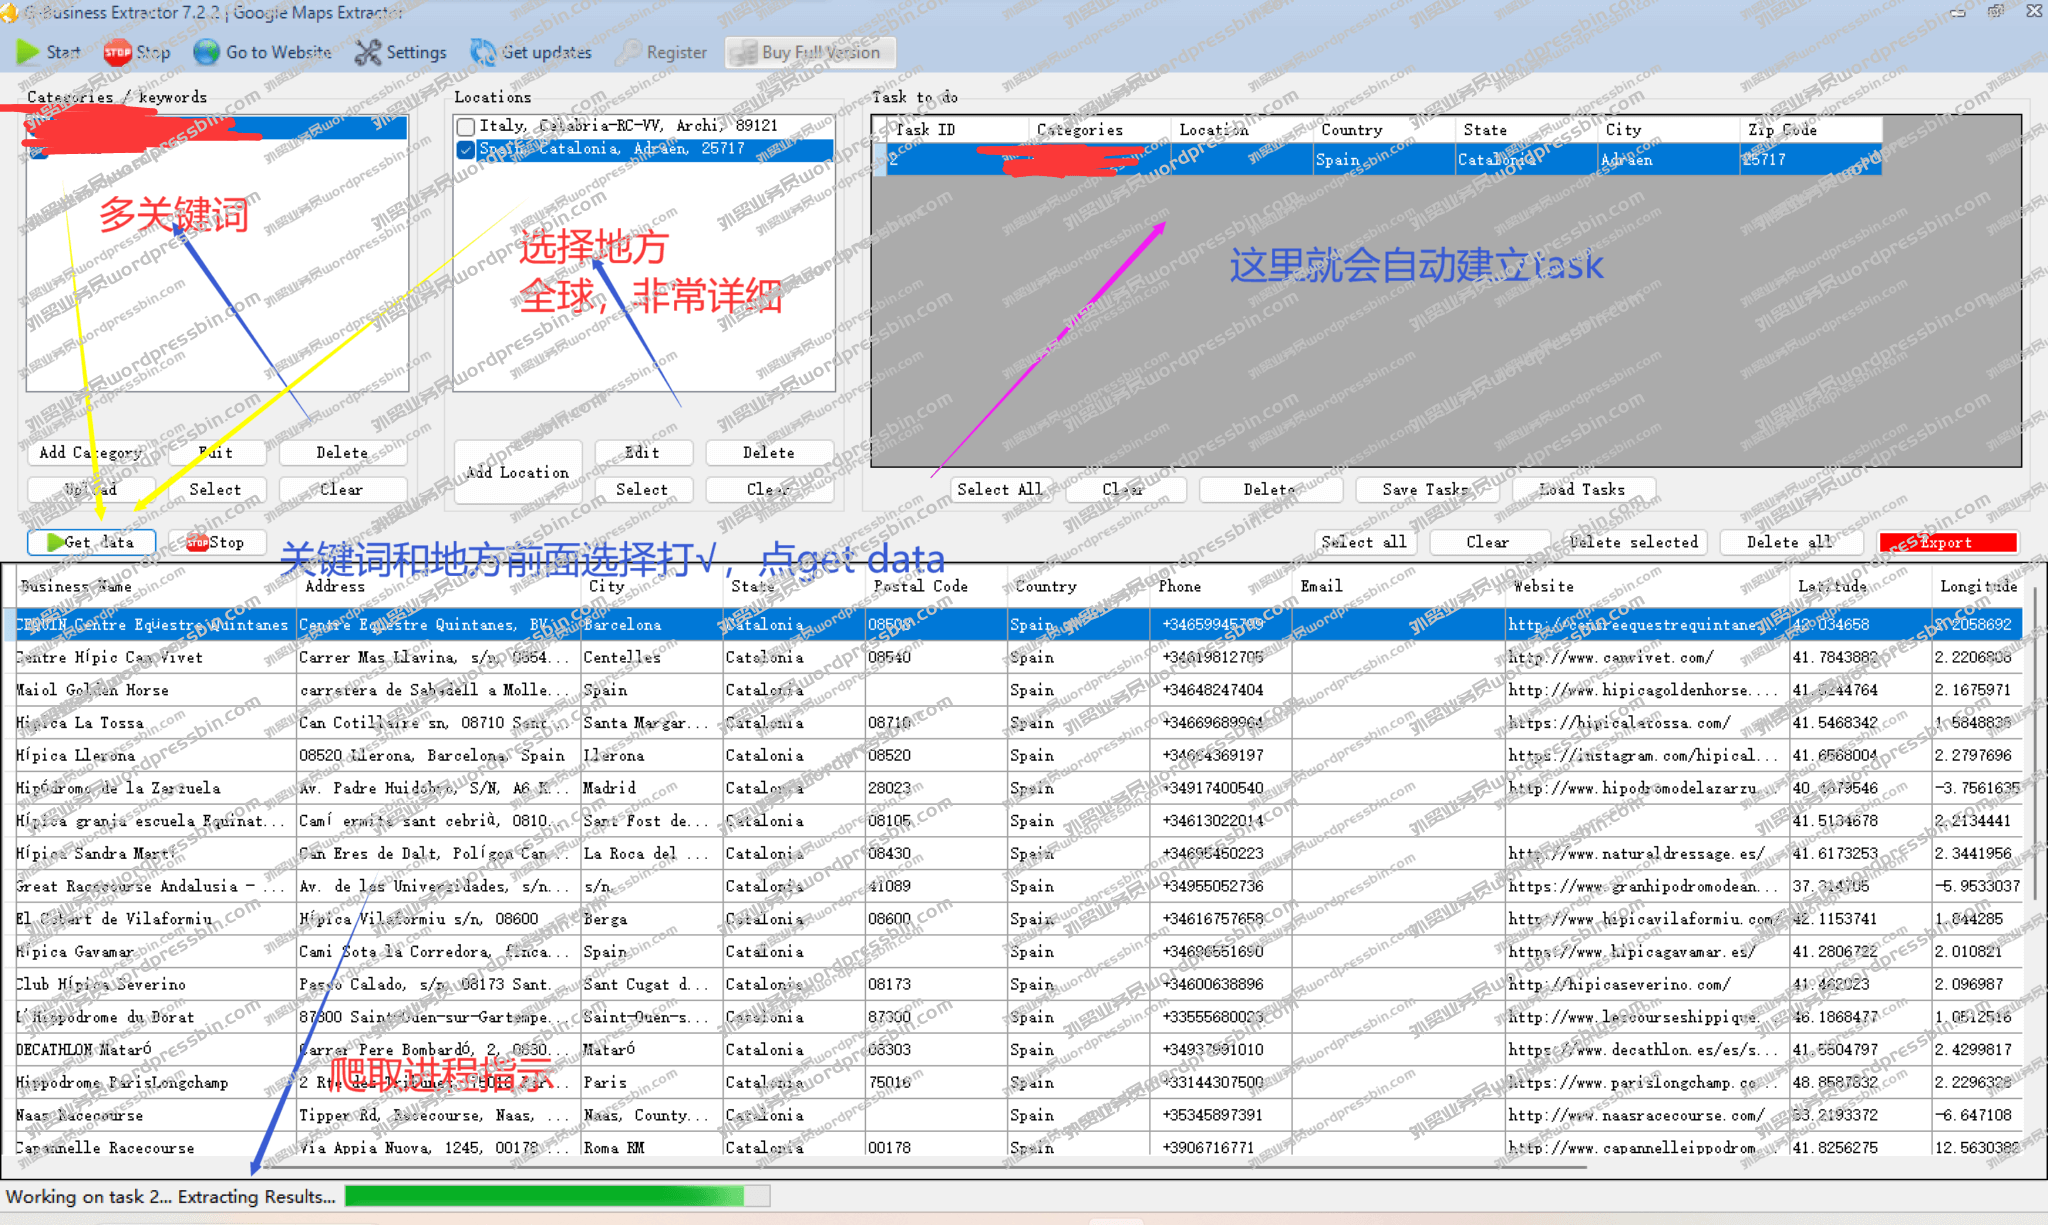Click Save Tasks in the task panel
The image size is (2048, 1225).
(x=1427, y=489)
